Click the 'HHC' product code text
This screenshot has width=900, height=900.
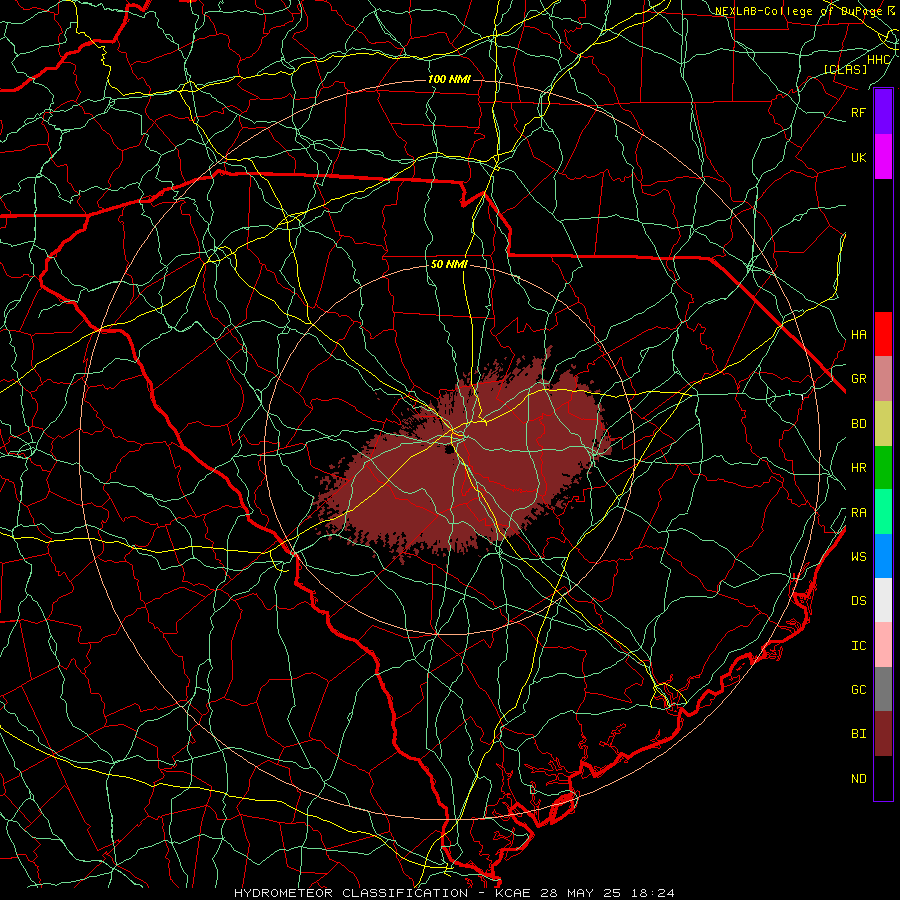point(878,60)
